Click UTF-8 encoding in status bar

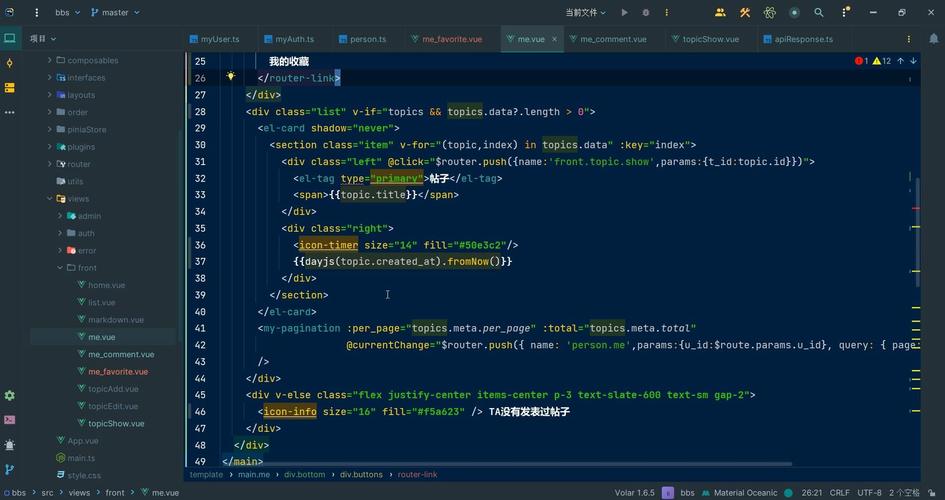[869, 493]
